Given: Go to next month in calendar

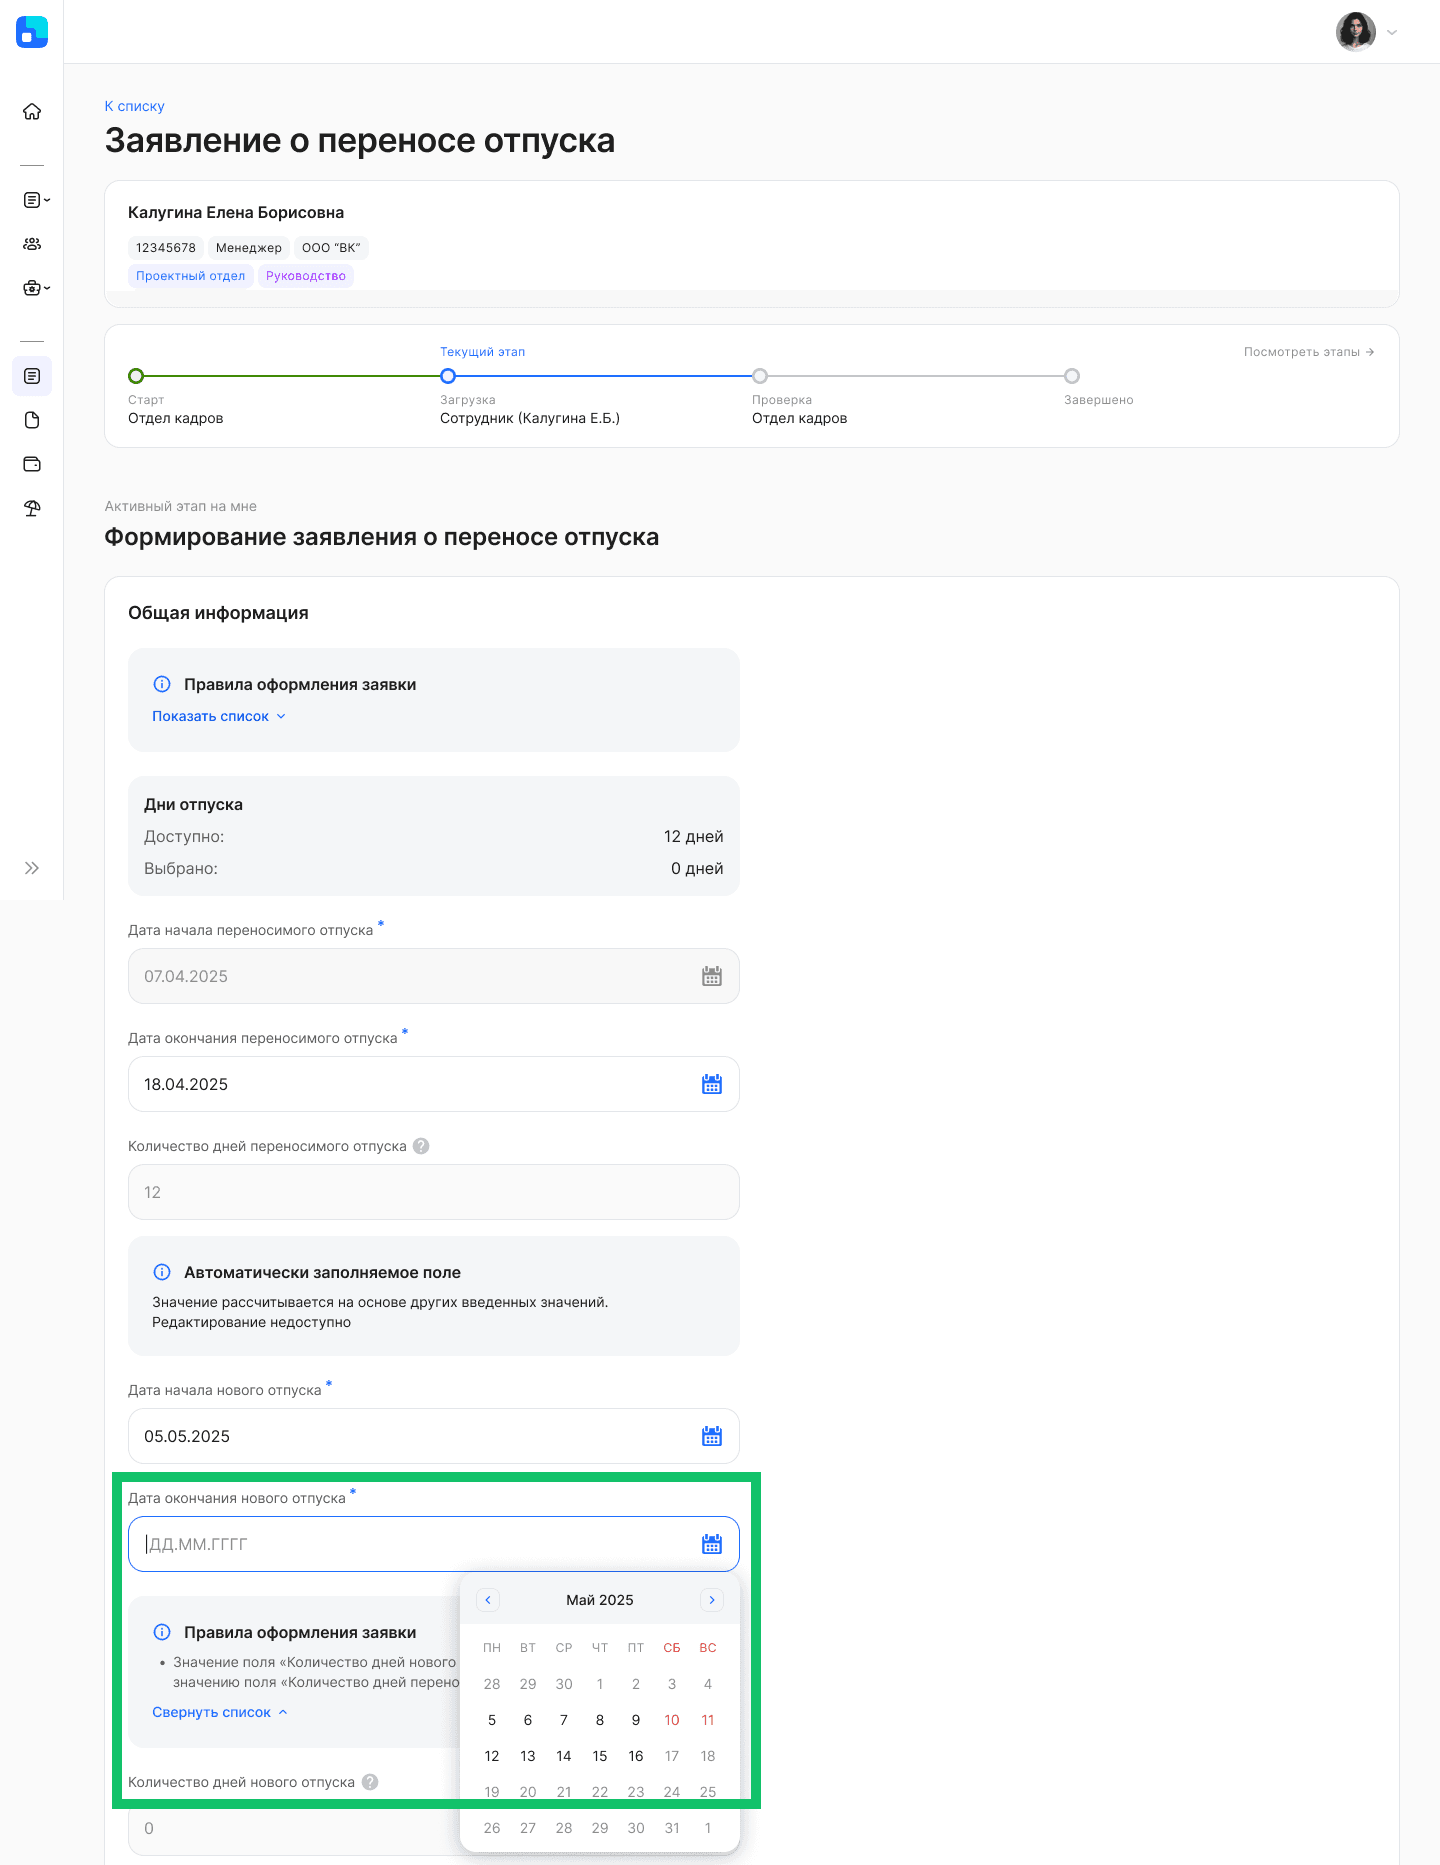Looking at the screenshot, I should 712,1600.
